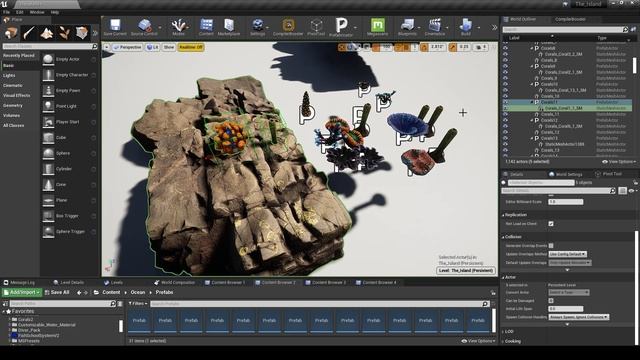
Task: Click the Search Classes input field
Action: [50, 47]
